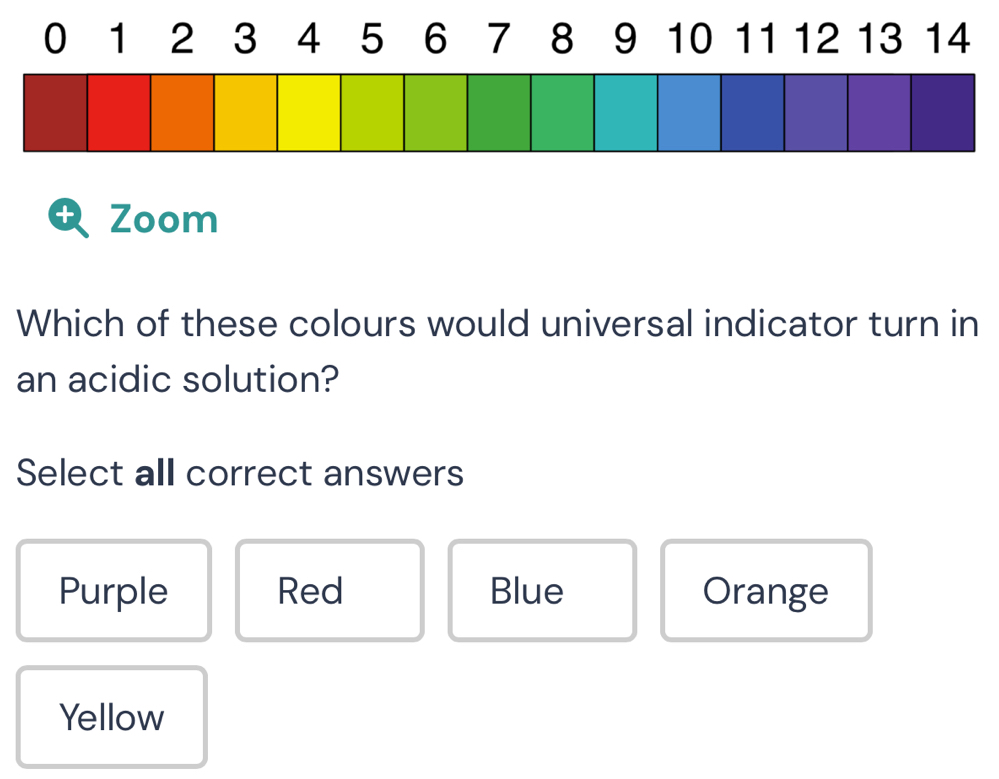Click the yellow pH 4 swatch

click(309, 112)
